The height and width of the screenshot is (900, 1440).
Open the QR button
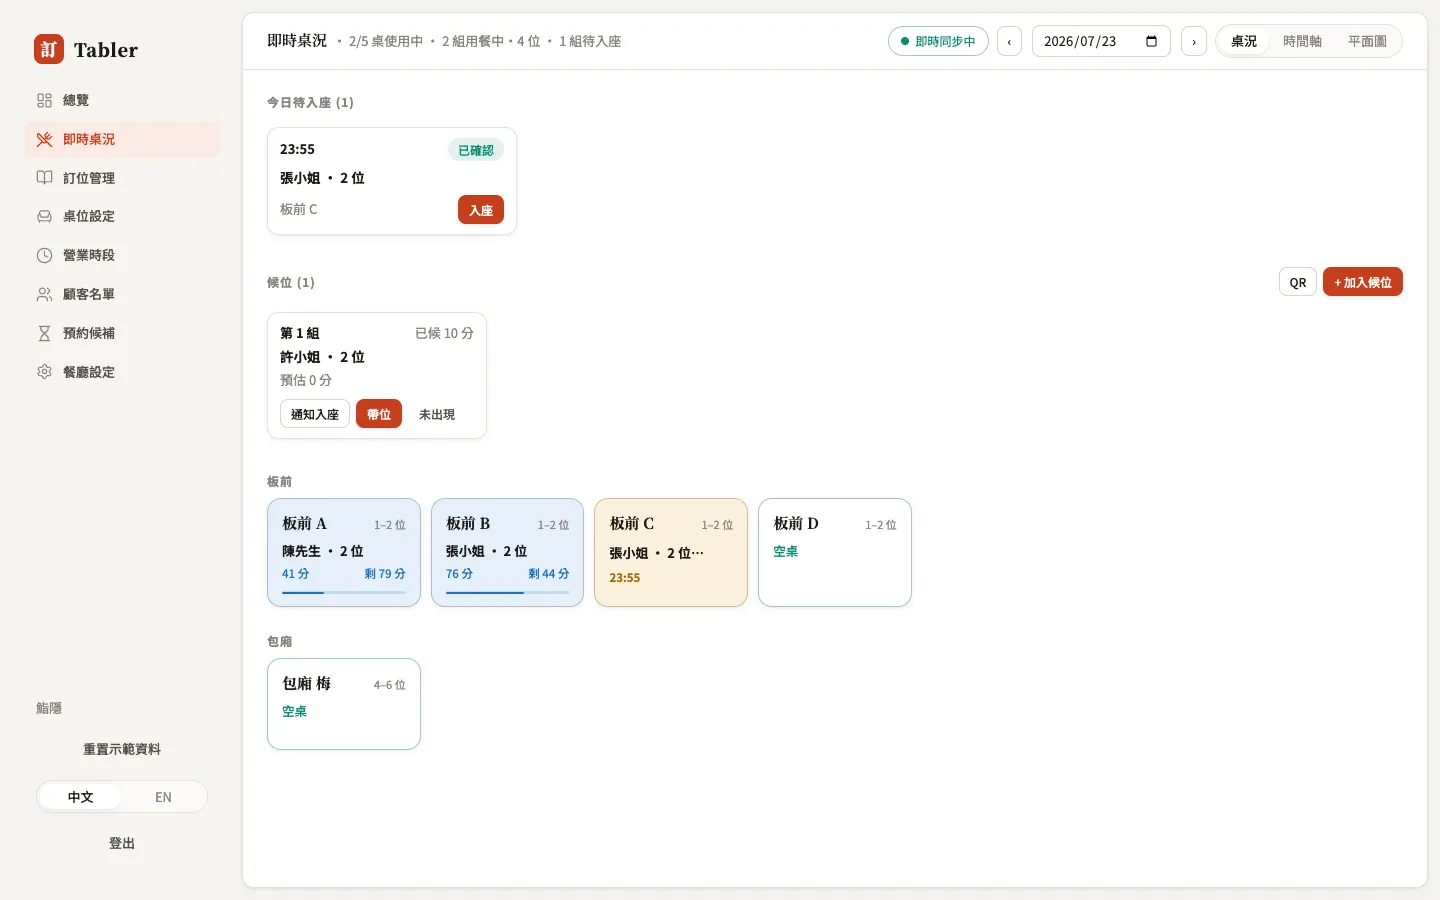(x=1297, y=282)
